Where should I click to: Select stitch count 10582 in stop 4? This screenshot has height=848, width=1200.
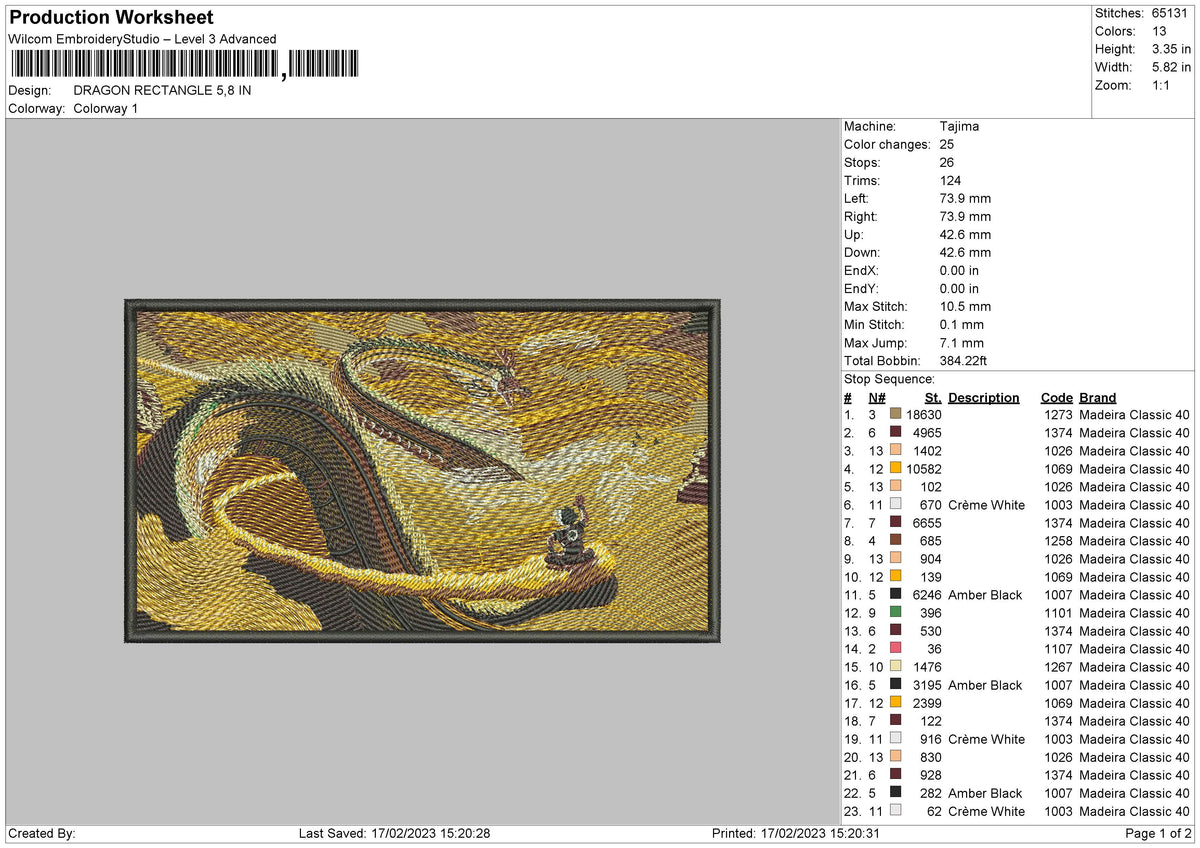point(924,468)
